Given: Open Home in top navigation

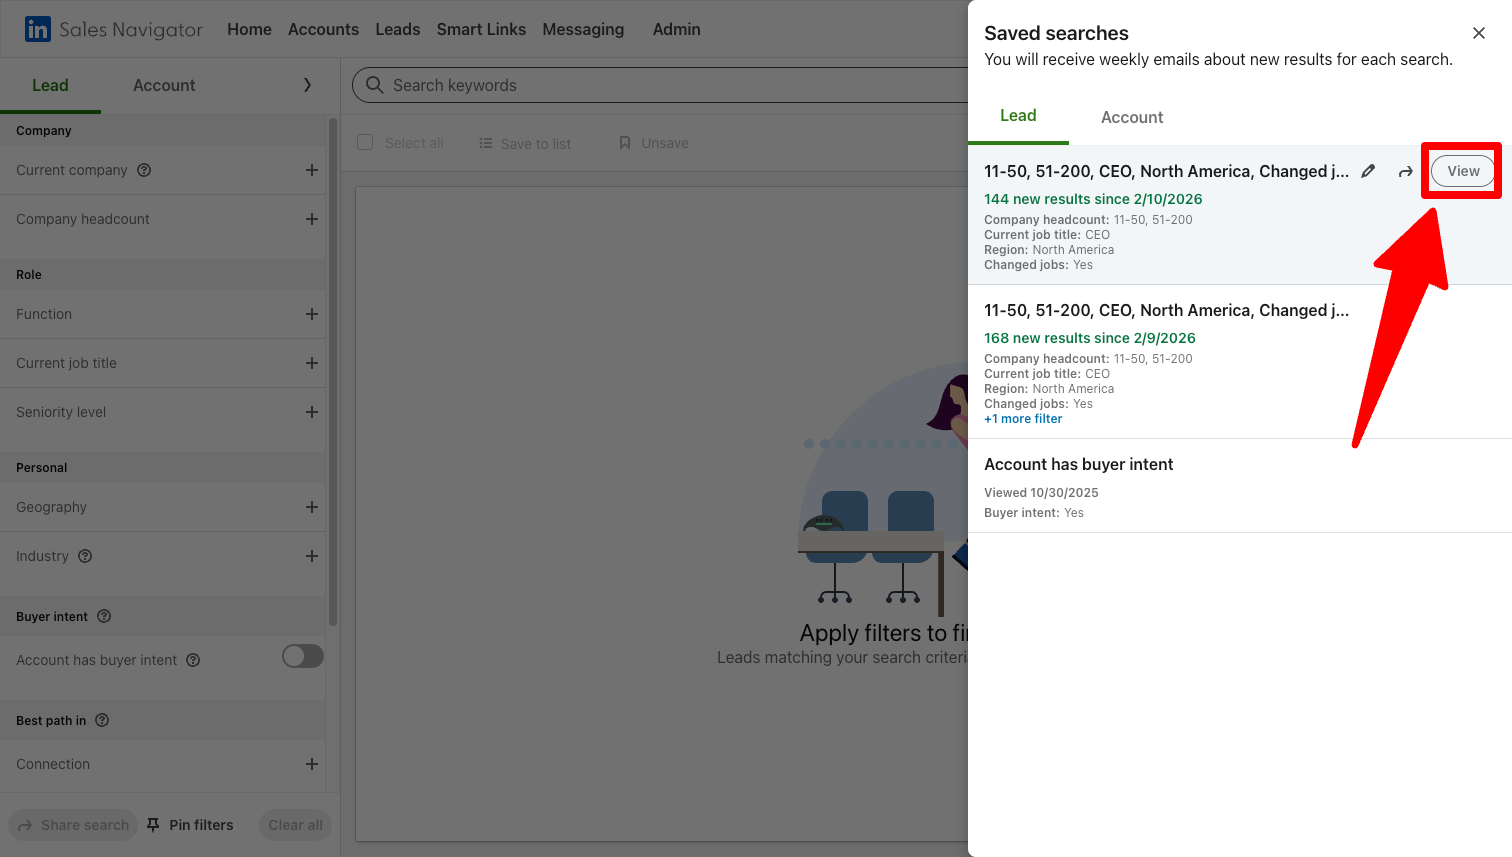Looking at the screenshot, I should click(249, 29).
